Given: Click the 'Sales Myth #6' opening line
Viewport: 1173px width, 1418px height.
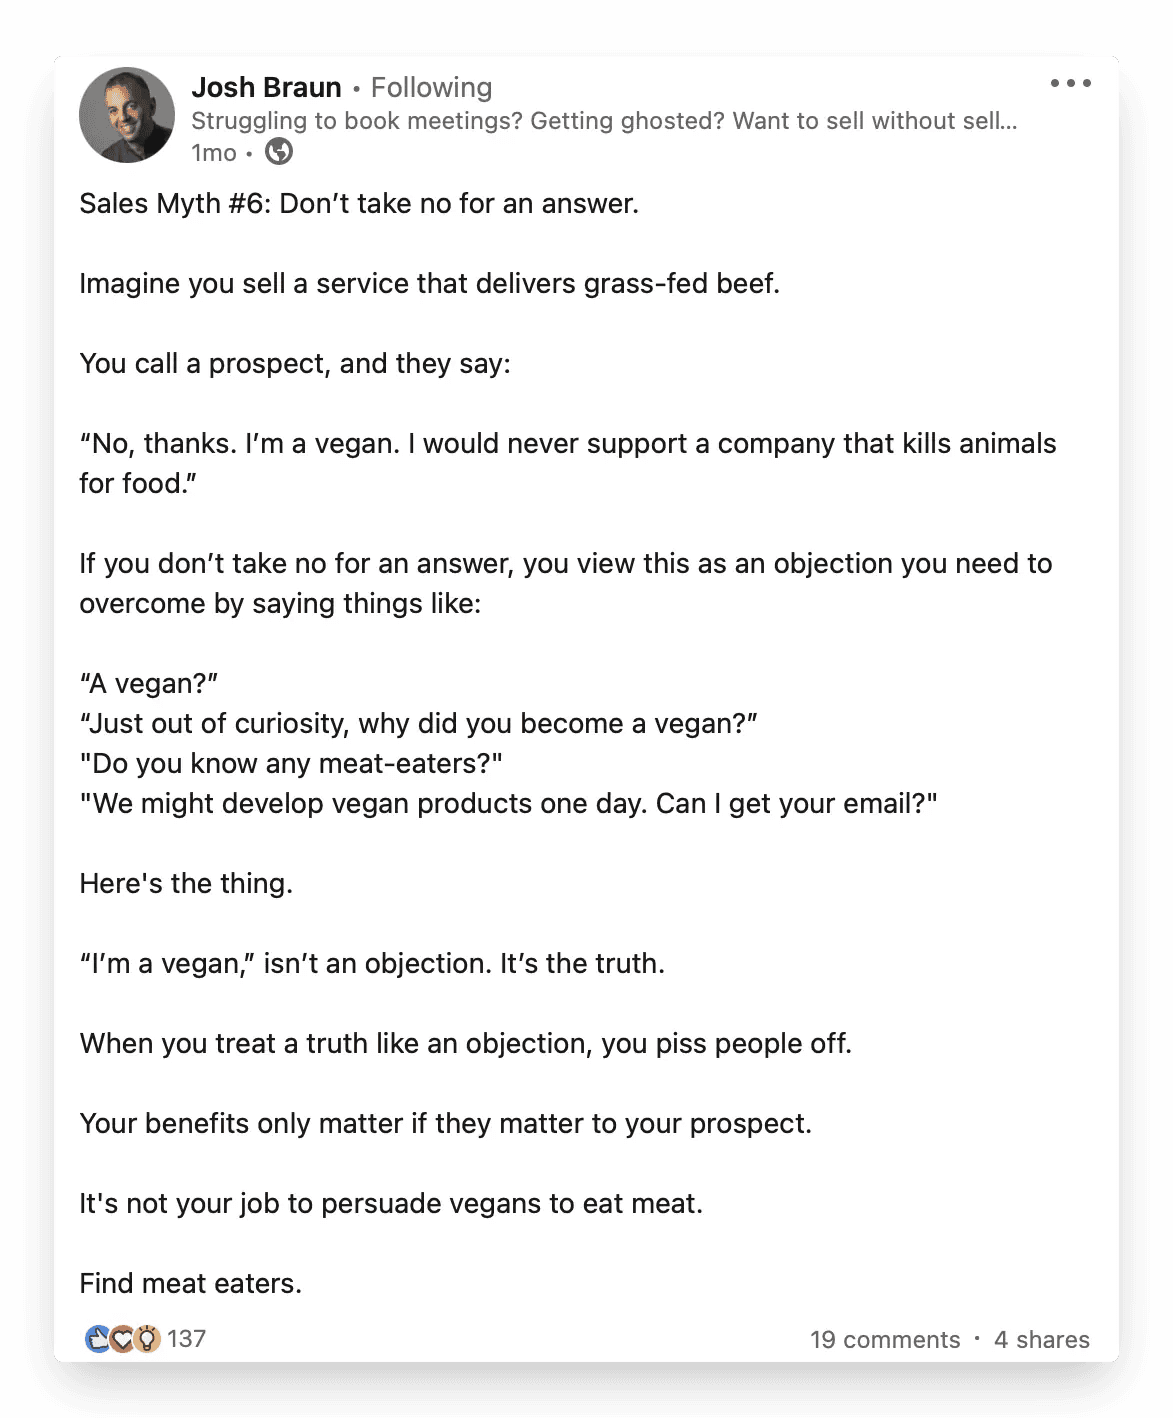Looking at the screenshot, I should pos(359,204).
